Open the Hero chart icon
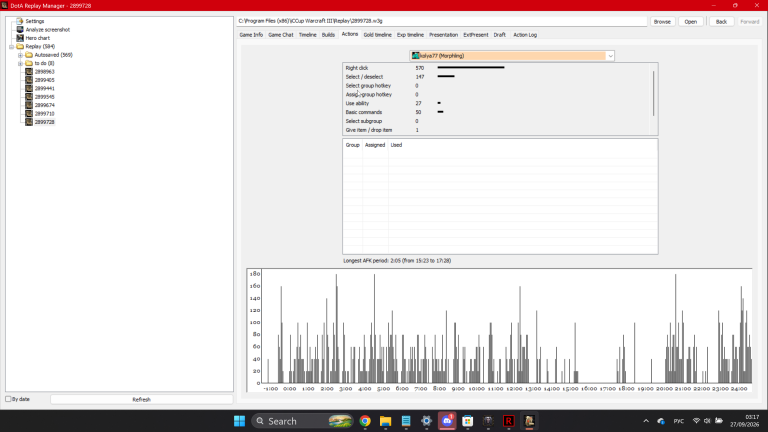 [20, 38]
